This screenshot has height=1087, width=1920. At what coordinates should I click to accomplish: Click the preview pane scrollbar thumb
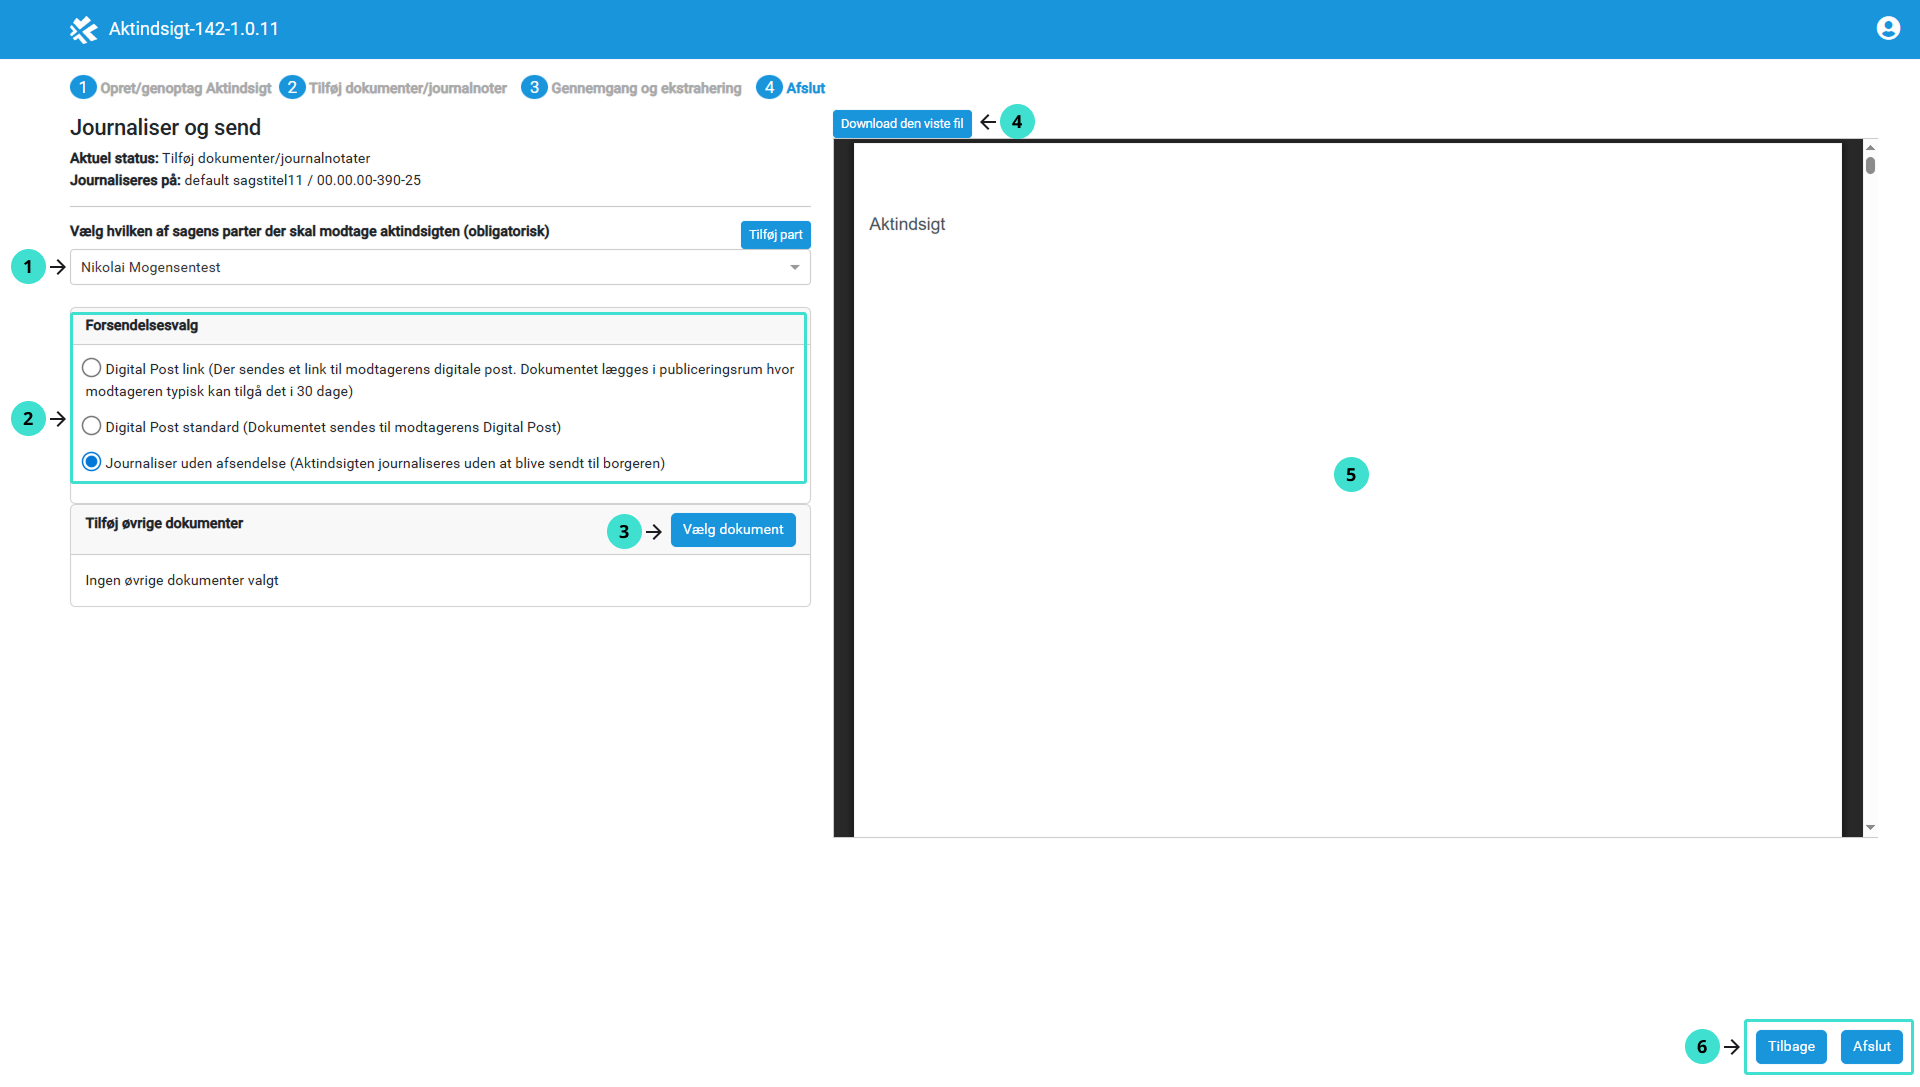(x=1870, y=166)
